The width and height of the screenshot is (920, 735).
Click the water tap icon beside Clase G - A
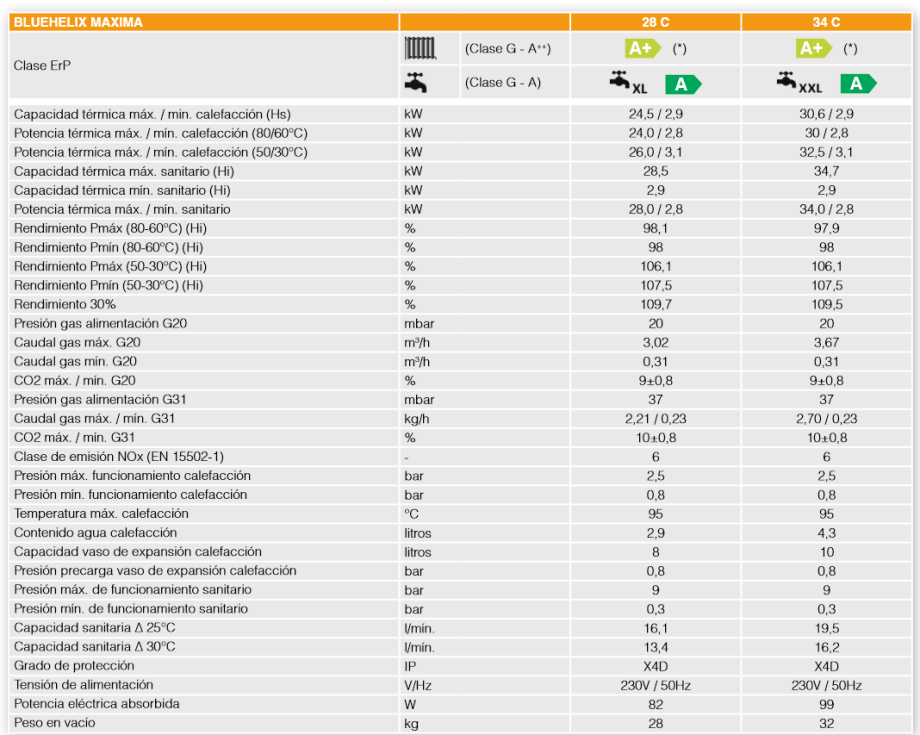pos(416,83)
